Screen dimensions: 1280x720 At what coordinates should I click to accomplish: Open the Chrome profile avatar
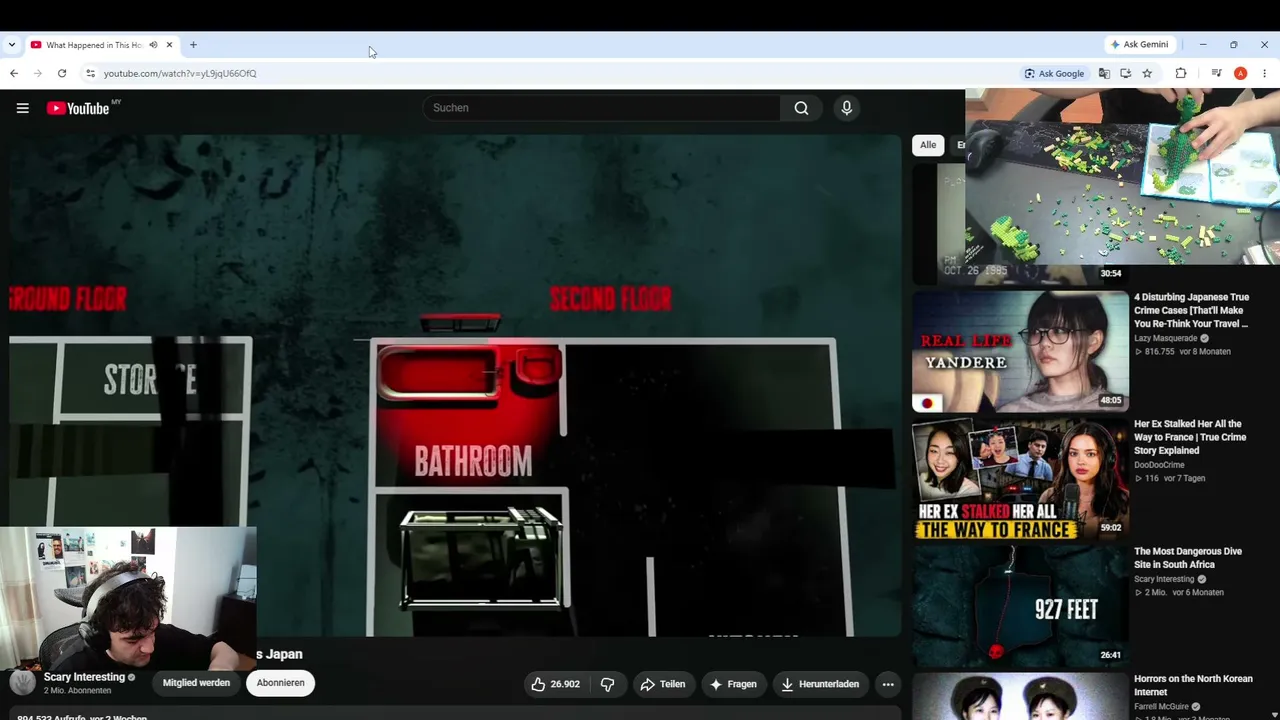pyautogui.click(x=1240, y=73)
